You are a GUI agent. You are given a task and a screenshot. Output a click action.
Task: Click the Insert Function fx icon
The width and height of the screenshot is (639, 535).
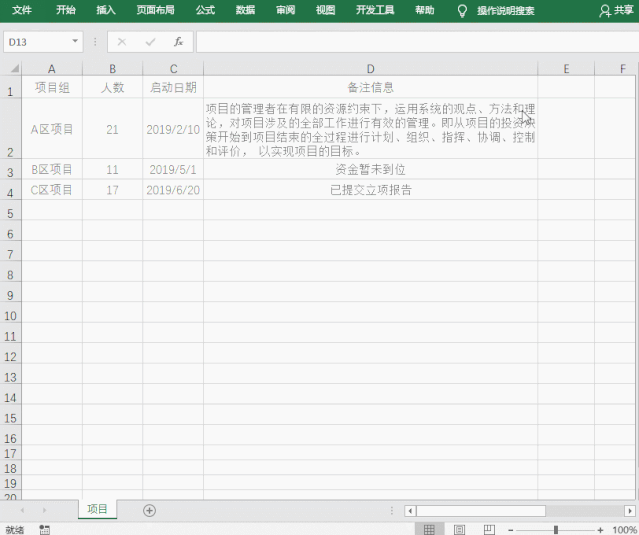point(178,42)
